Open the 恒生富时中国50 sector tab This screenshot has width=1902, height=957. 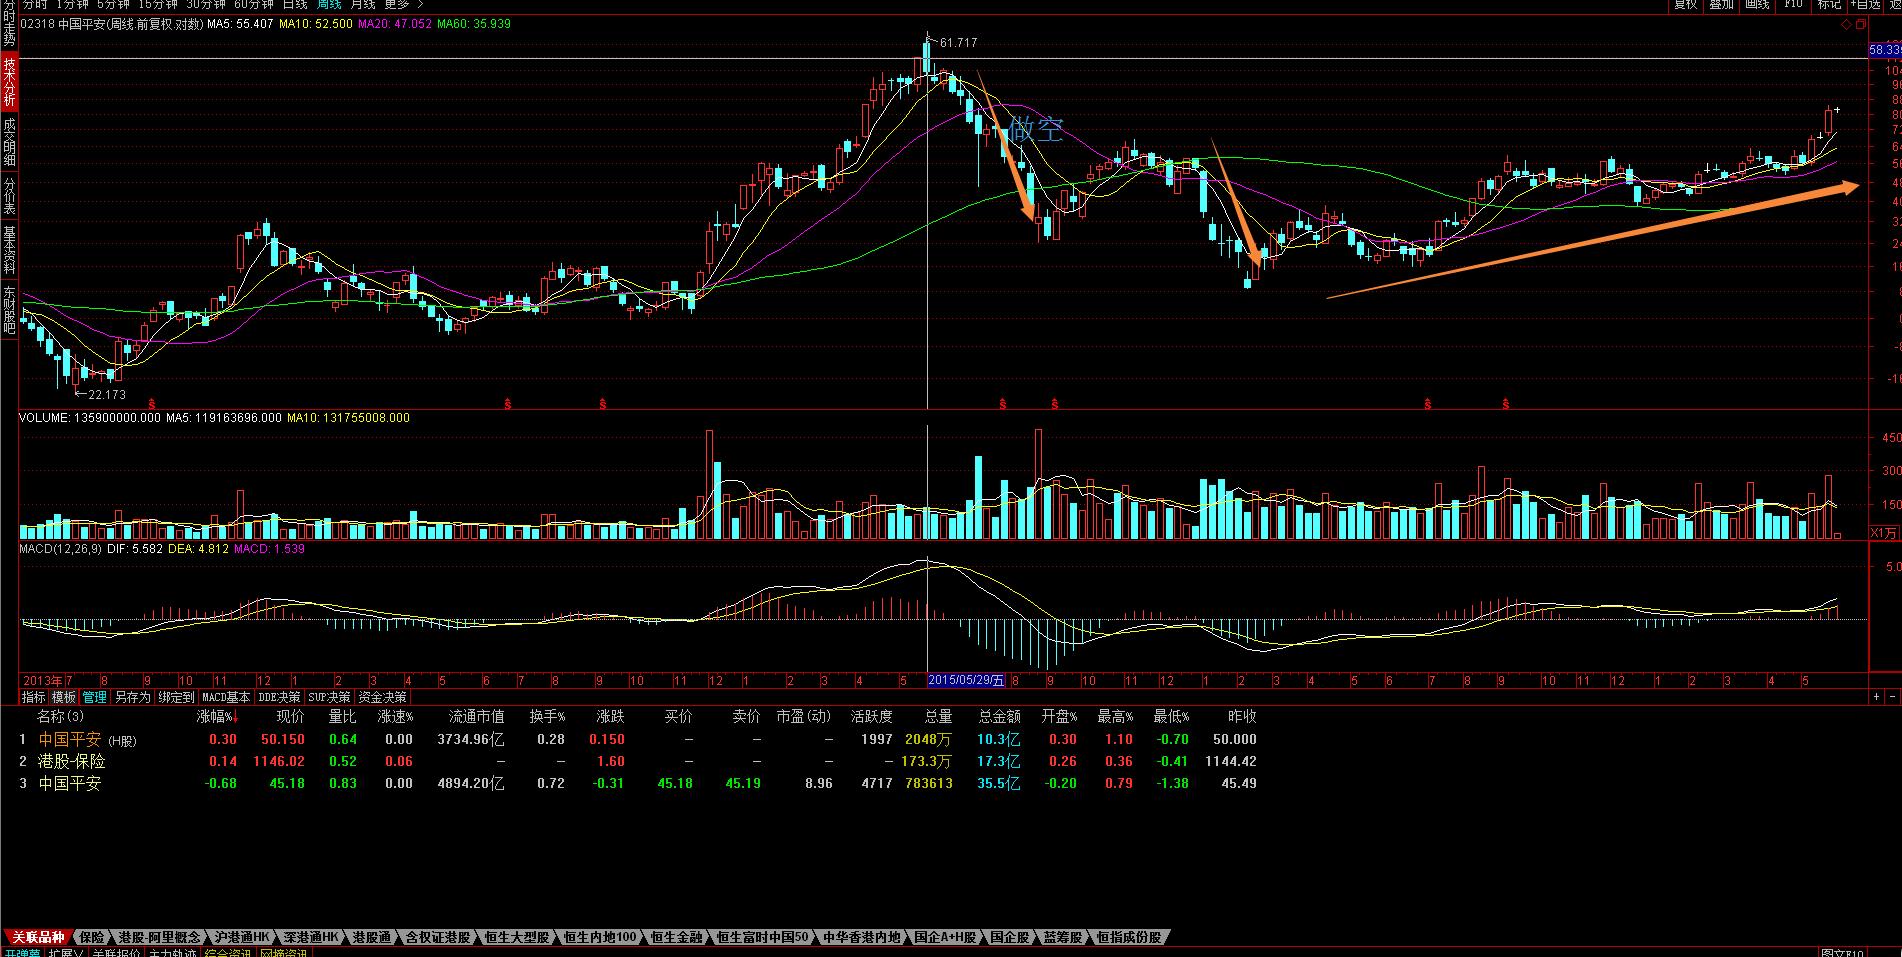tap(762, 938)
